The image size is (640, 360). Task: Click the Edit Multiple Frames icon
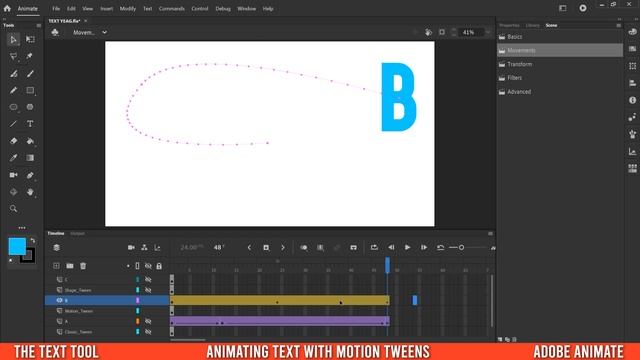click(x=320, y=247)
